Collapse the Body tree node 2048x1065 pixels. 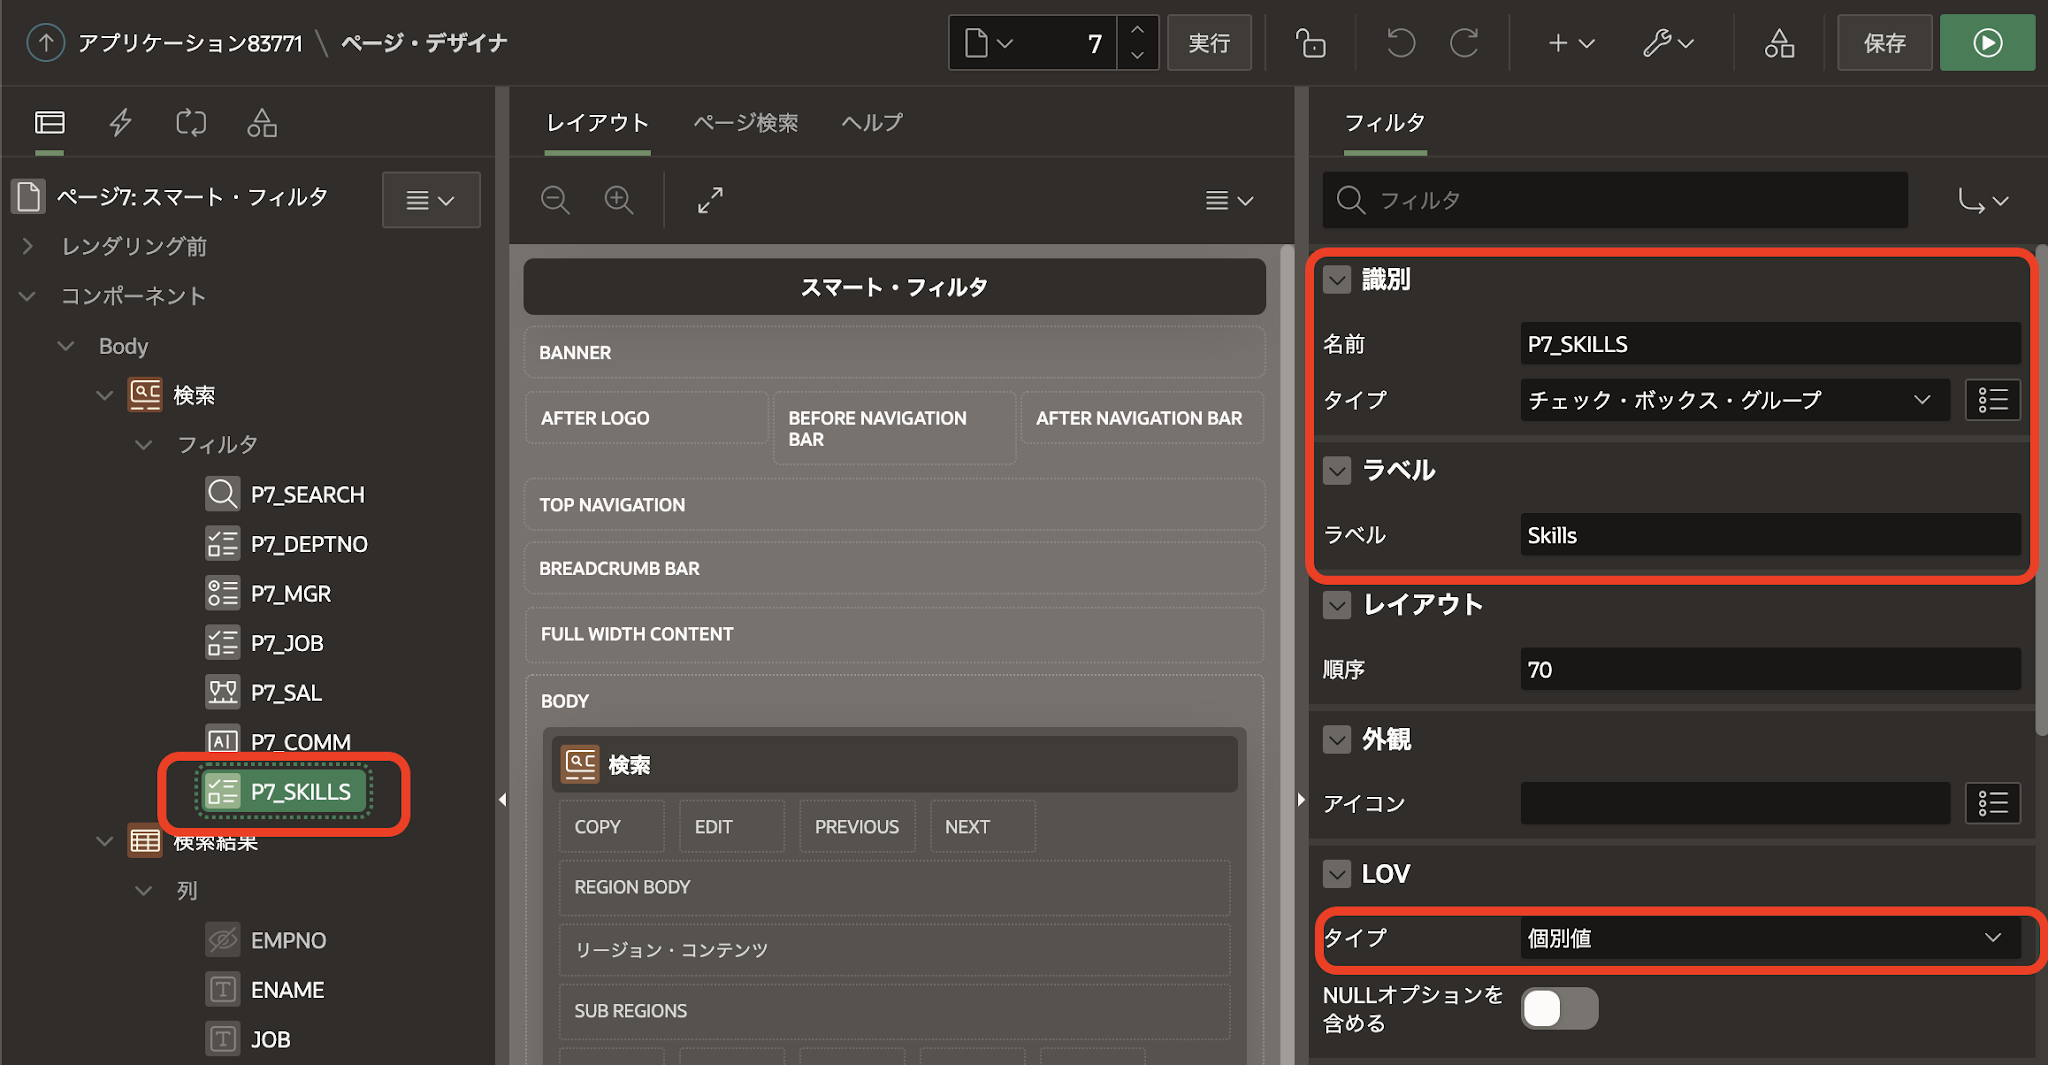(x=66, y=346)
